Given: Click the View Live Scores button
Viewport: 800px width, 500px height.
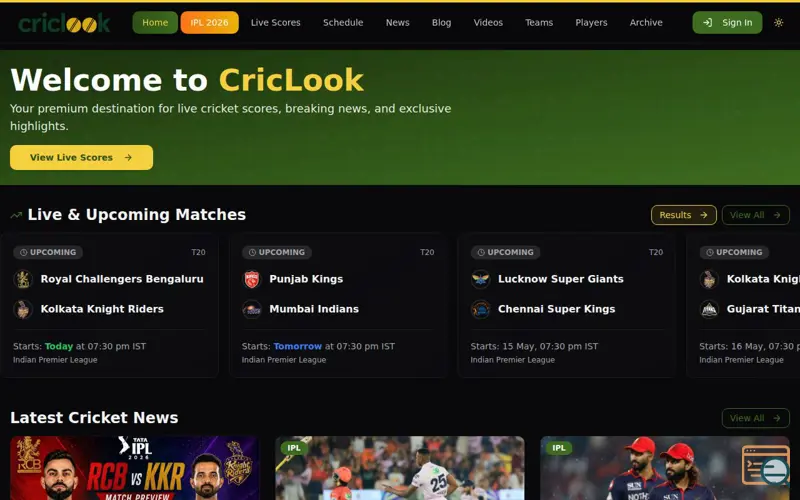Looking at the screenshot, I should [81, 157].
